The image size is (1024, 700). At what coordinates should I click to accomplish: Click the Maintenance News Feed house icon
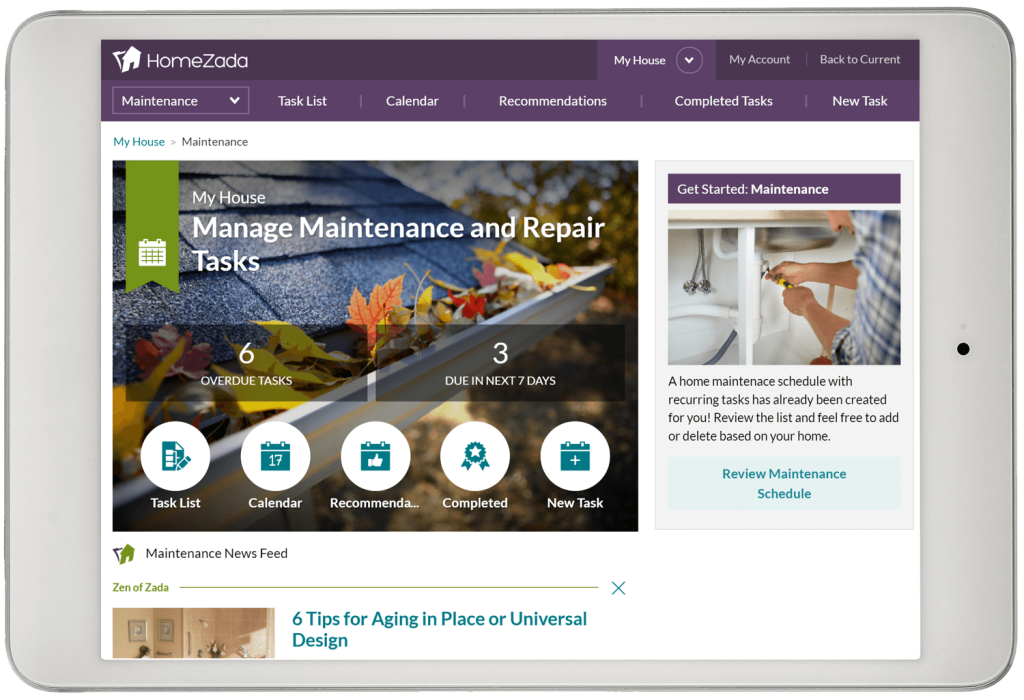[x=123, y=554]
